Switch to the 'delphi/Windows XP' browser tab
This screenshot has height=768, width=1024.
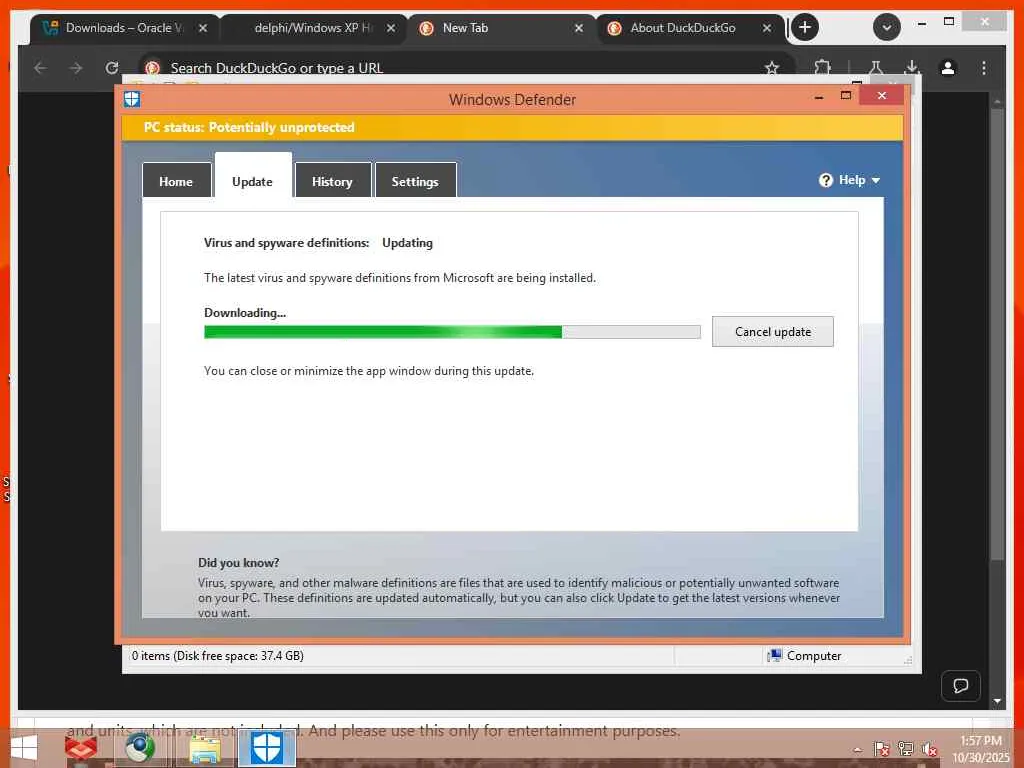(x=313, y=28)
